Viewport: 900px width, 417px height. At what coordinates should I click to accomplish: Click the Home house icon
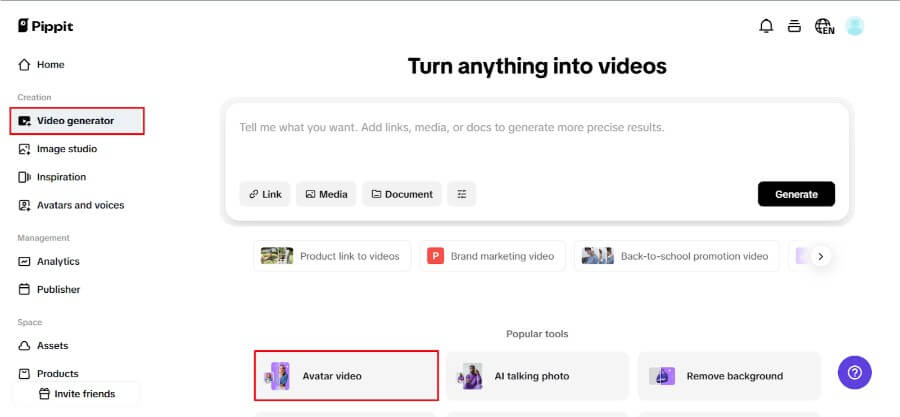(x=24, y=65)
